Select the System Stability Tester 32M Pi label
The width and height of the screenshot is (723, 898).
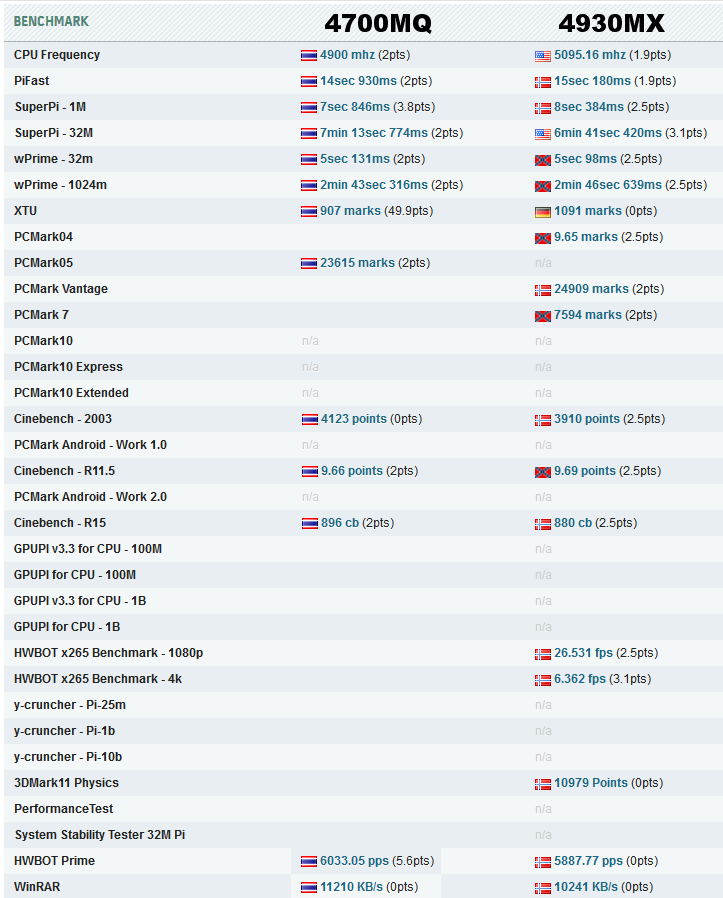(x=100, y=834)
